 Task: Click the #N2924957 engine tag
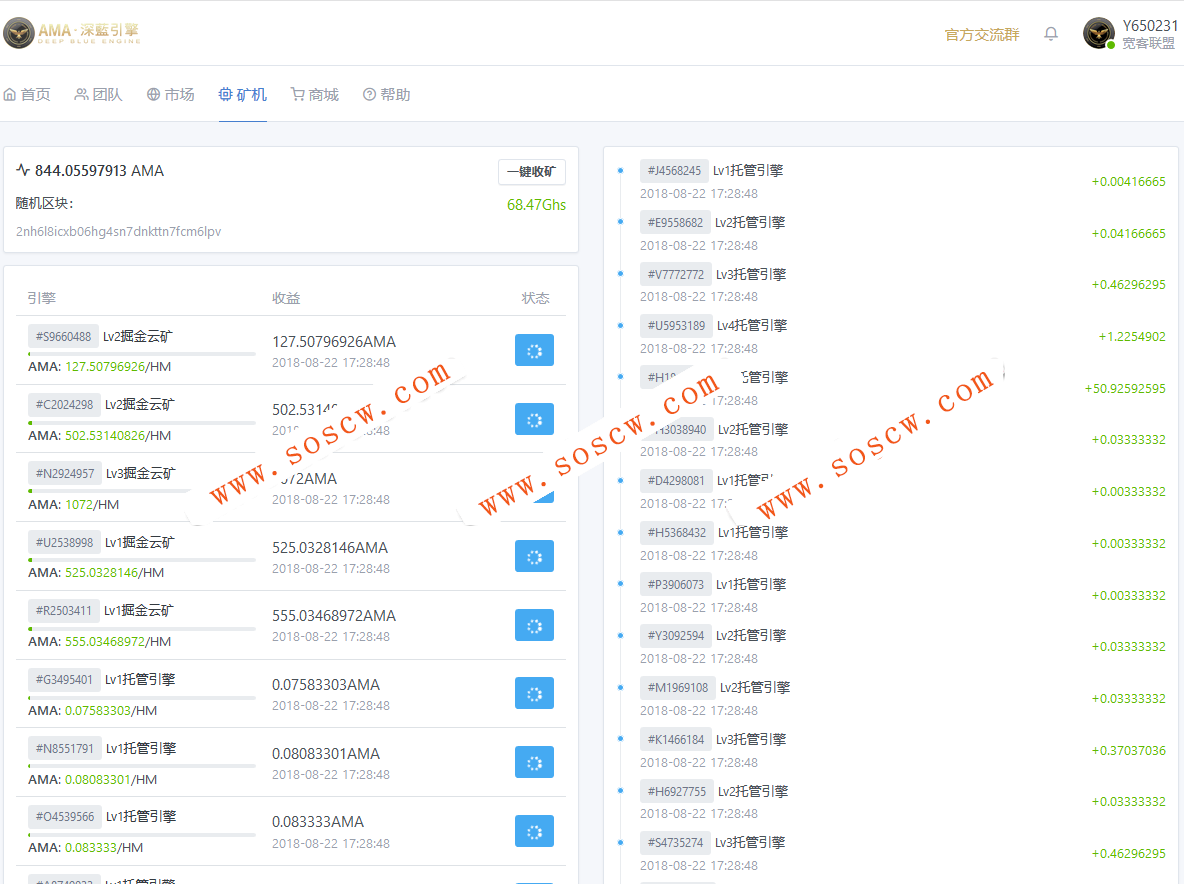pyautogui.click(x=65, y=473)
